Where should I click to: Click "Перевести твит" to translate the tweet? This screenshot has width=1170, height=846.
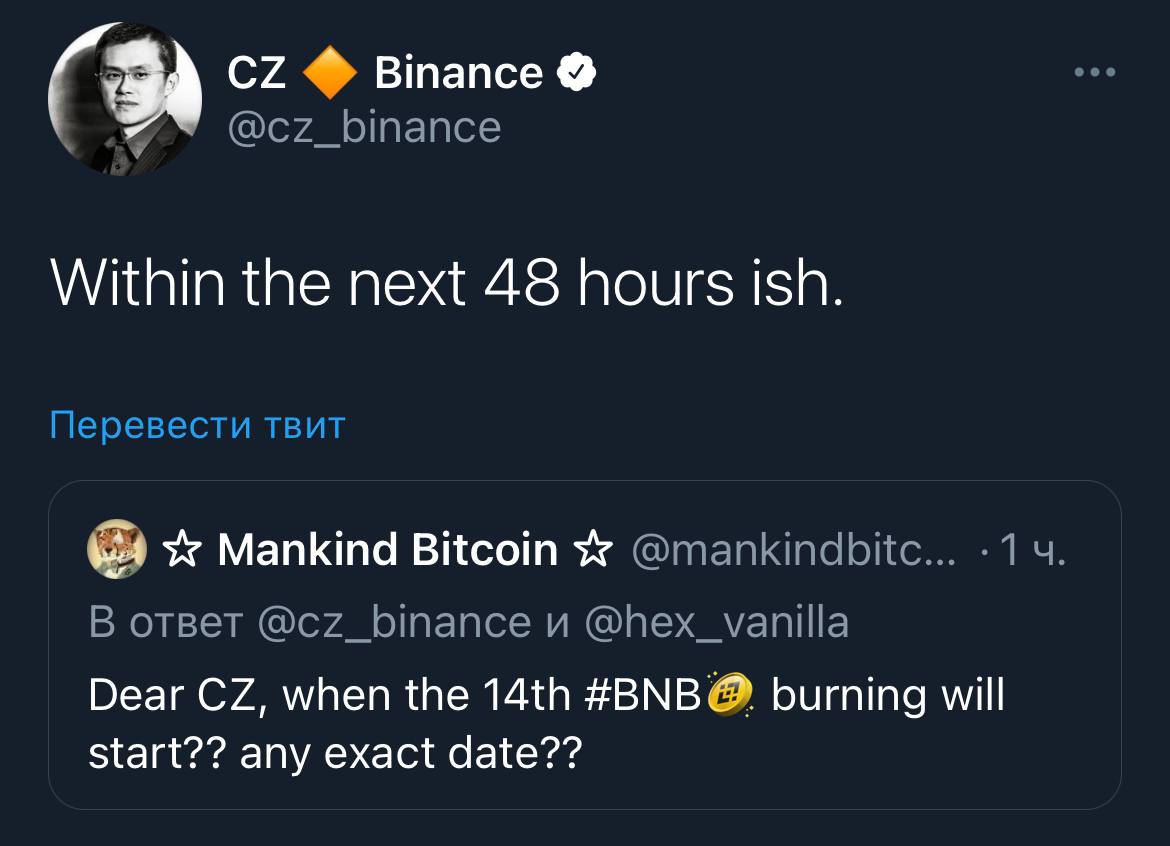click(x=197, y=425)
